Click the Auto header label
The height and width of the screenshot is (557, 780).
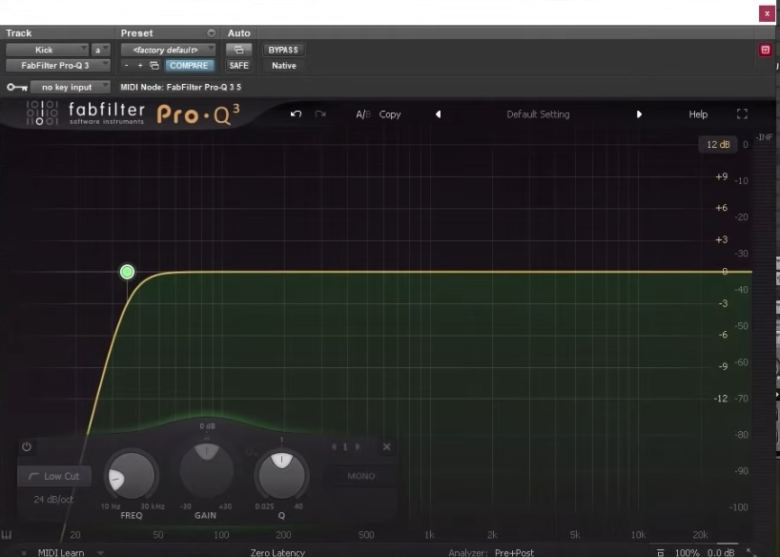239,33
